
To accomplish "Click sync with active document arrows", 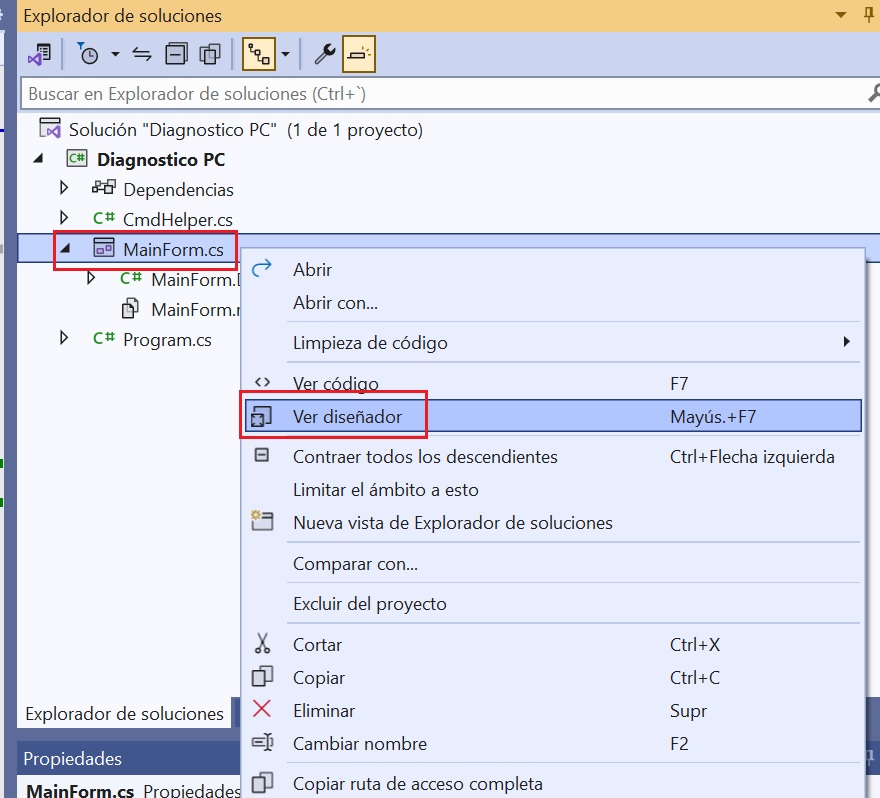I will pyautogui.click(x=142, y=54).
